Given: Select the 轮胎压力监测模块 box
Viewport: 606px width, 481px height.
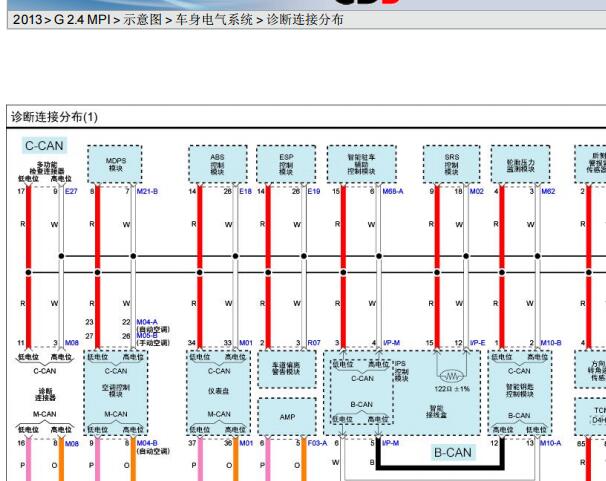Looking at the screenshot, I should click(x=521, y=164).
